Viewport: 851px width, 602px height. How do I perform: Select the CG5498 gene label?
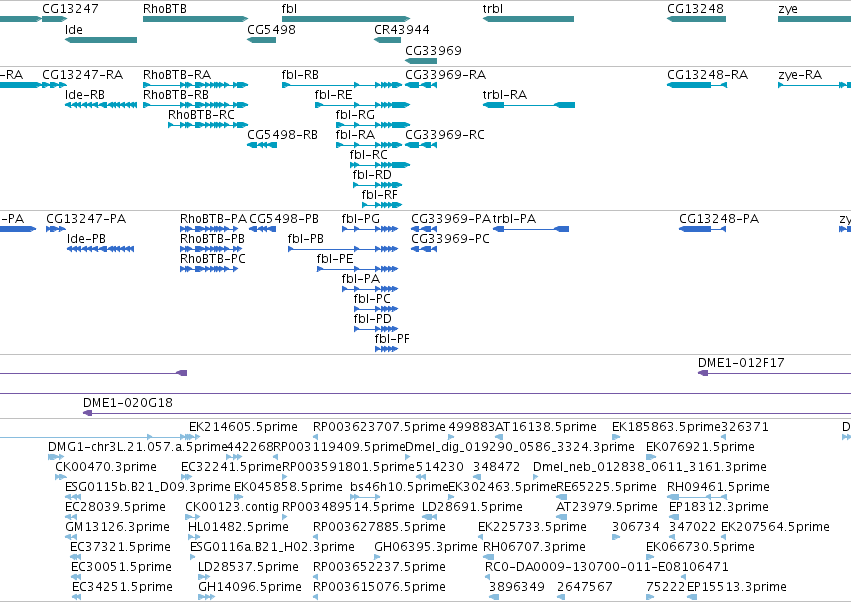click(271, 29)
